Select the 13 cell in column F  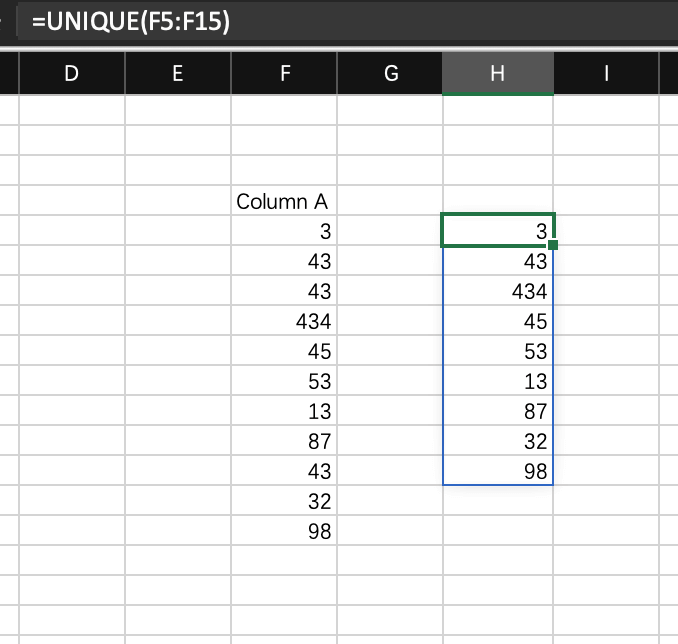[284, 411]
